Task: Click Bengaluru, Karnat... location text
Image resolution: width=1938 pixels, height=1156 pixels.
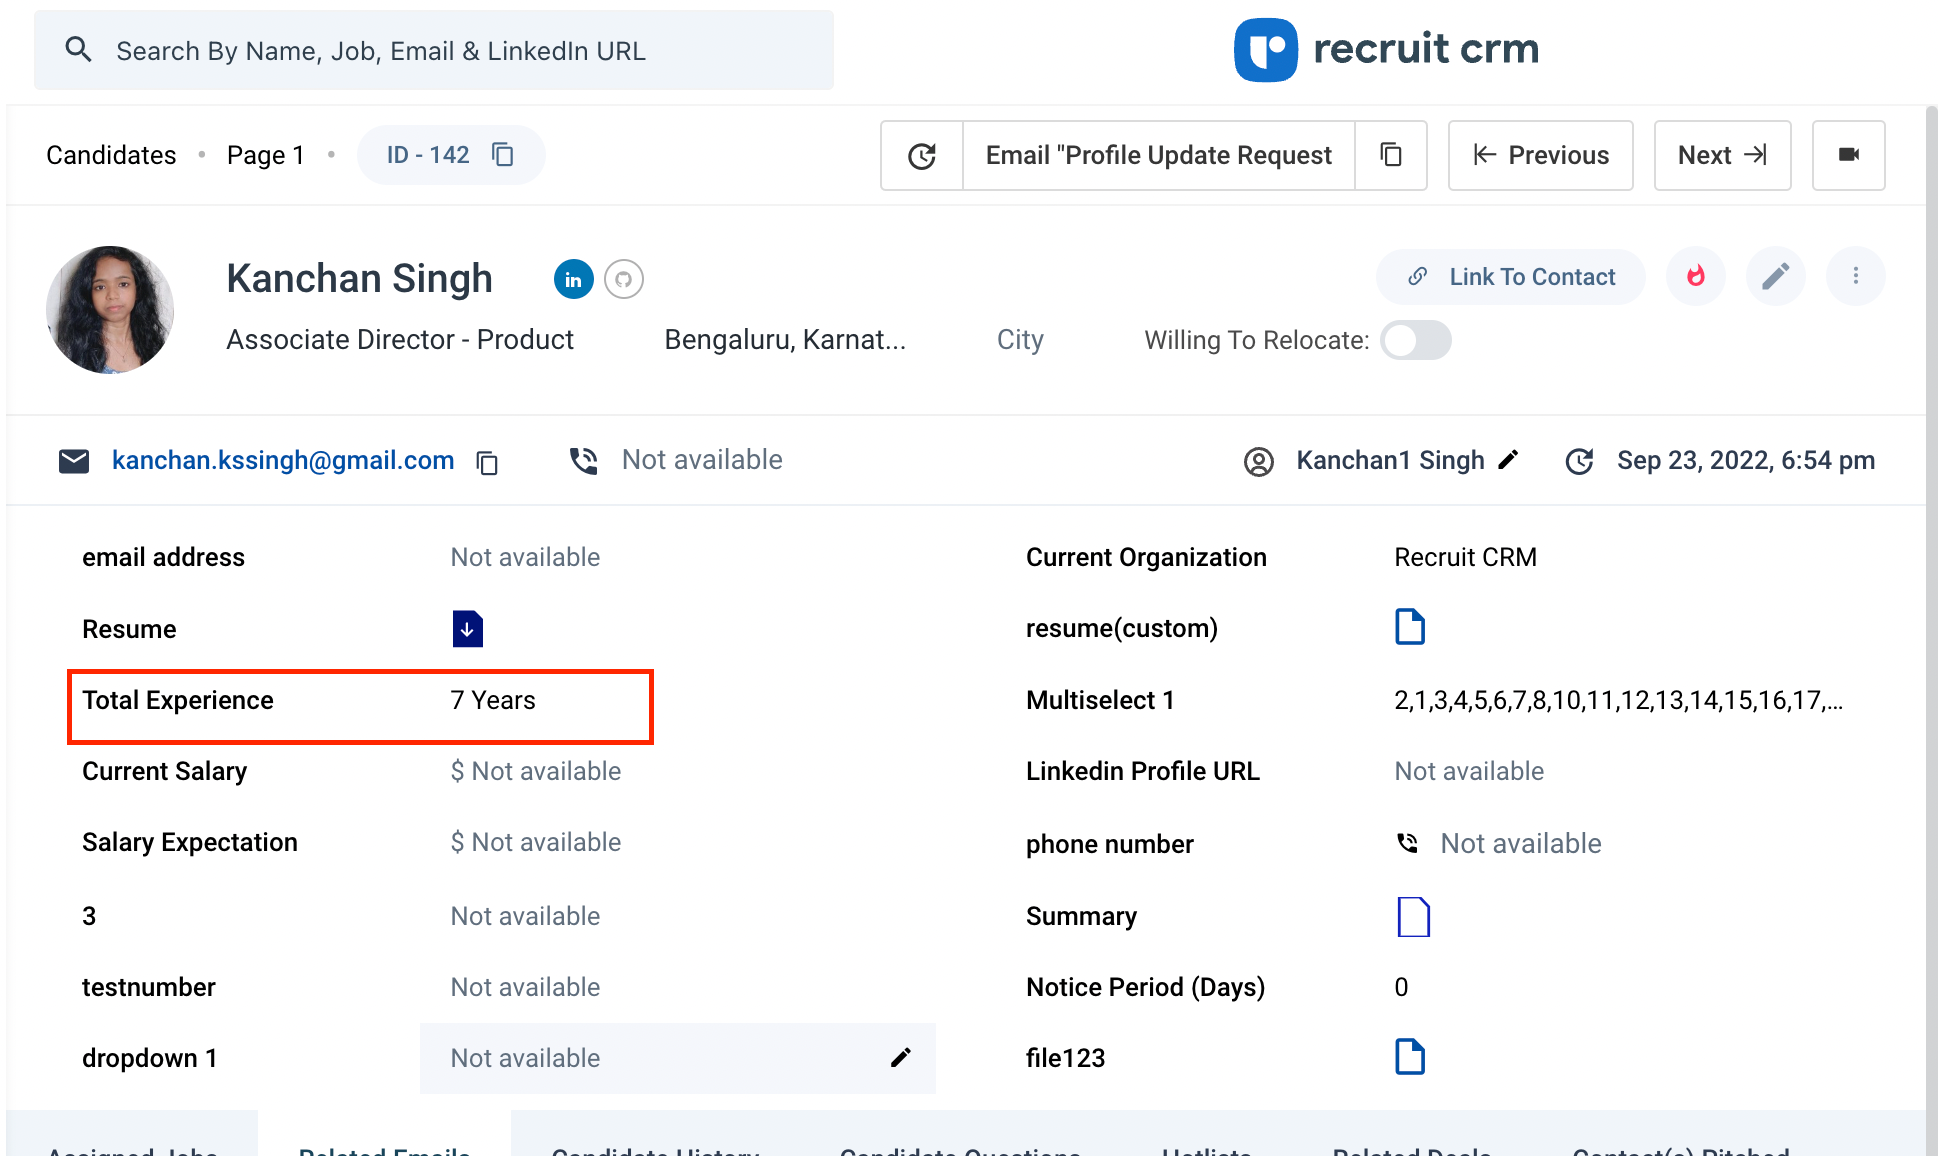Action: (x=785, y=340)
